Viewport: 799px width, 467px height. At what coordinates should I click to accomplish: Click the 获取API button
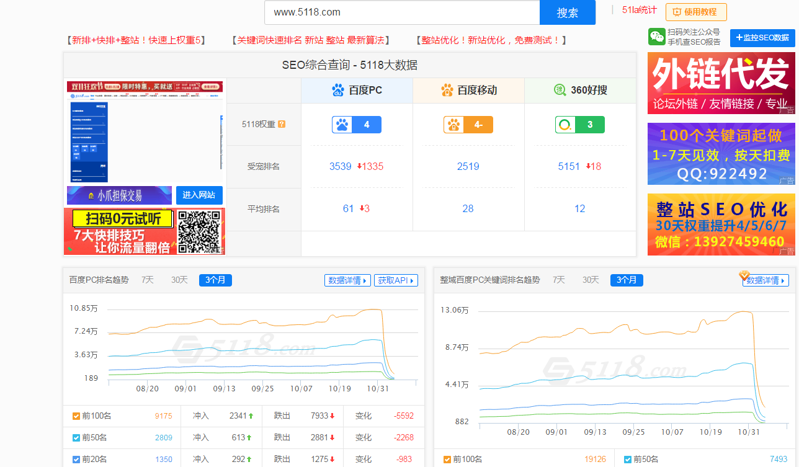[x=396, y=280]
